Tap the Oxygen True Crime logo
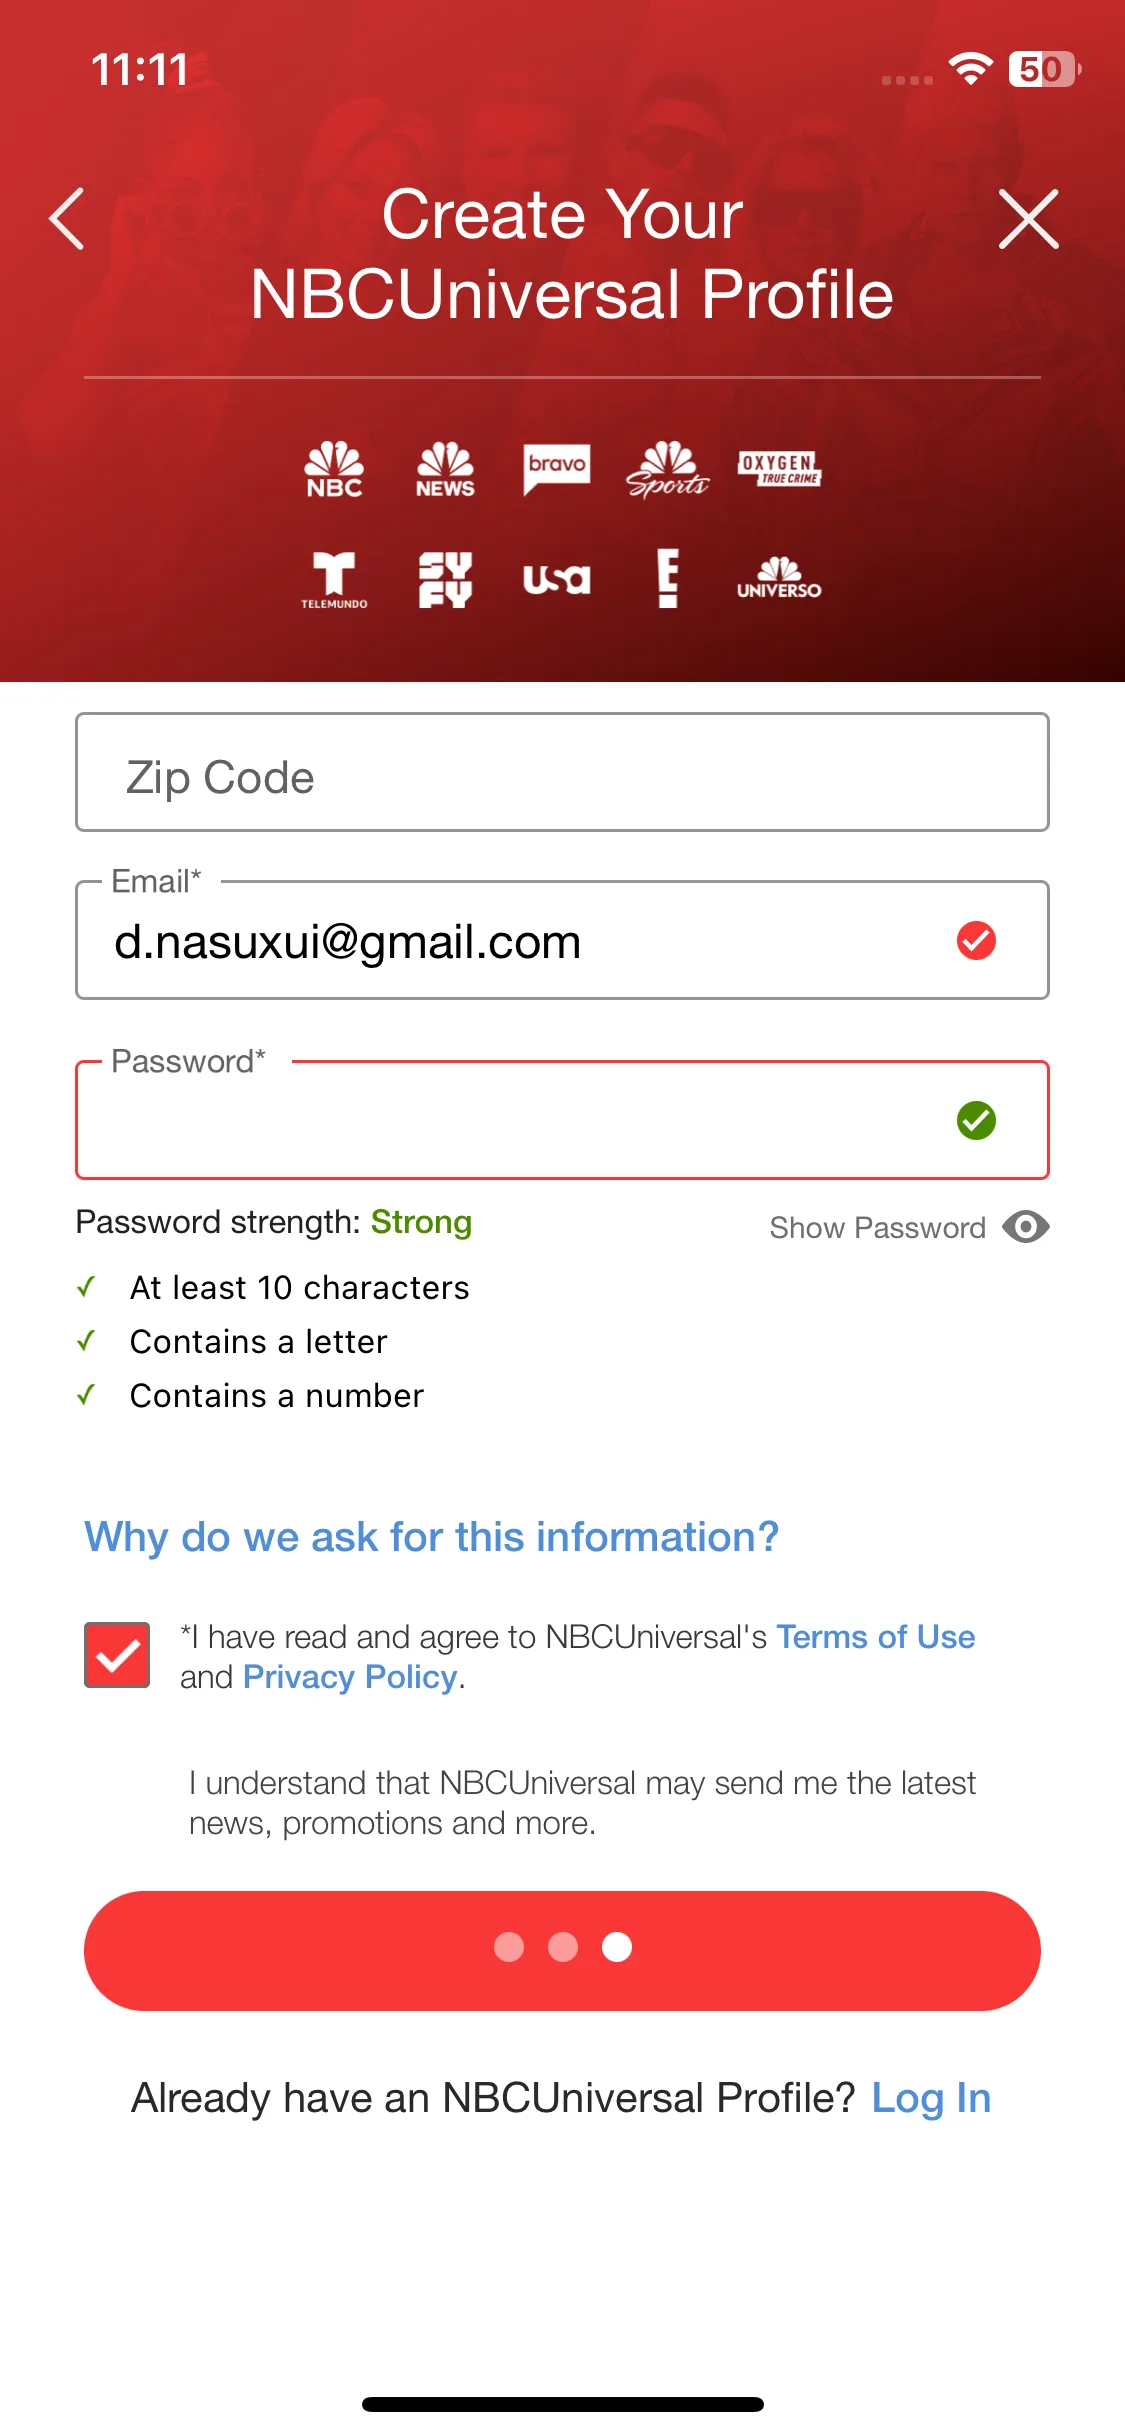1125x2436 pixels. (779, 468)
